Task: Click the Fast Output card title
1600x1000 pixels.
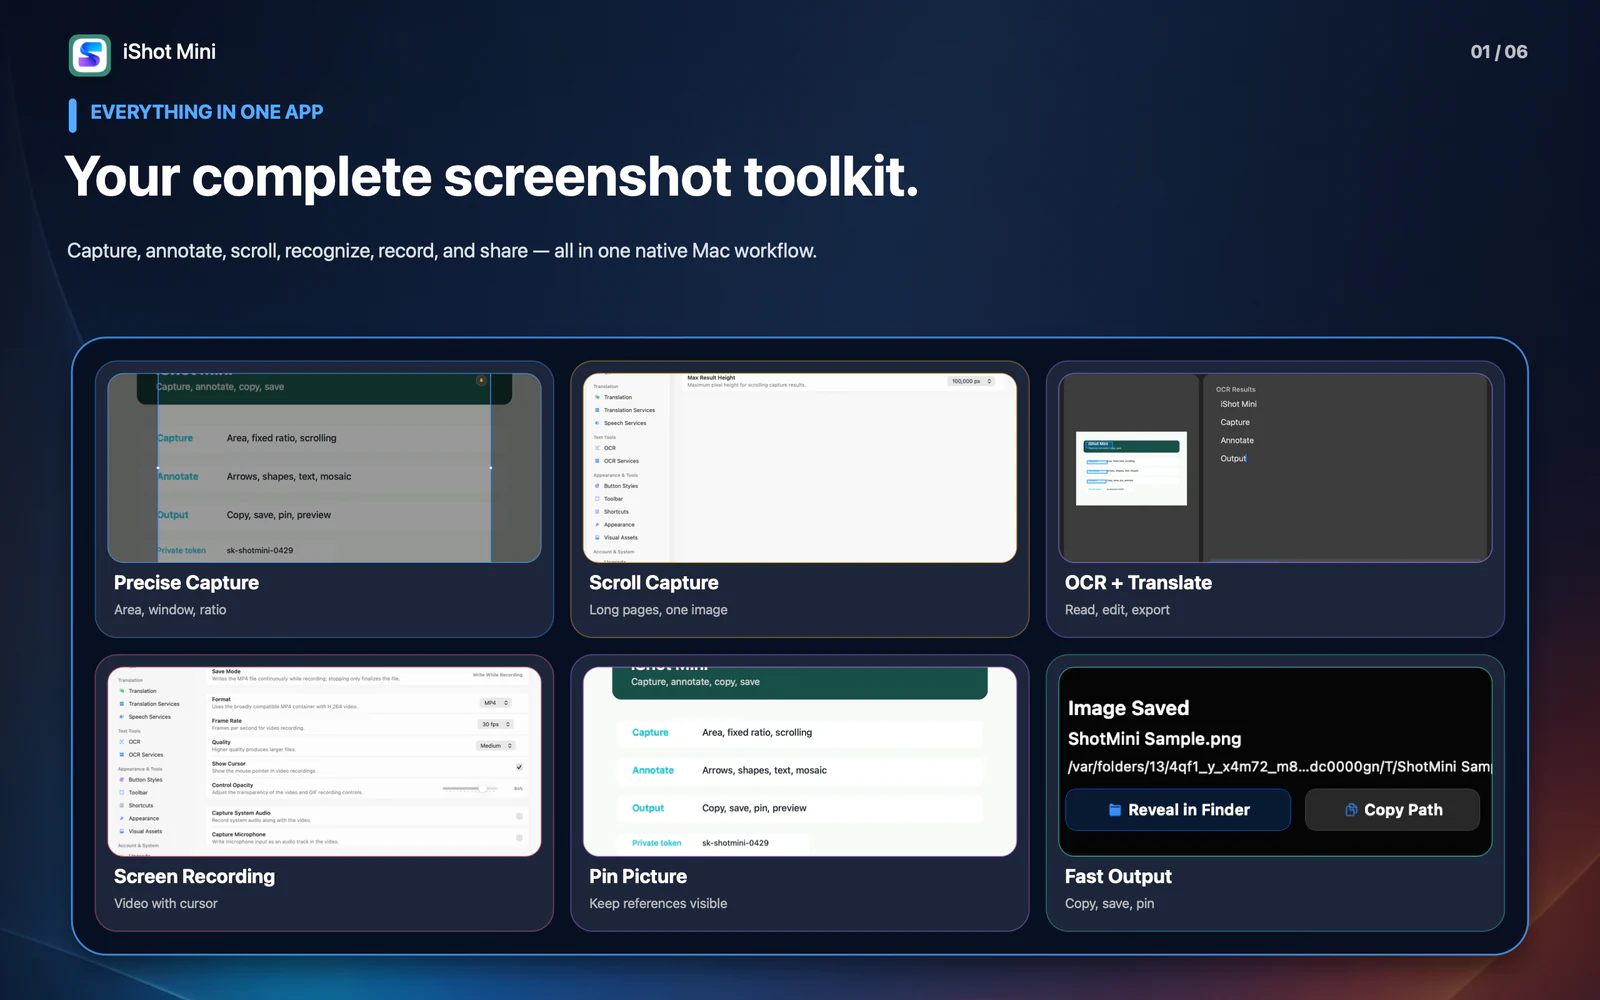Action: (1118, 877)
